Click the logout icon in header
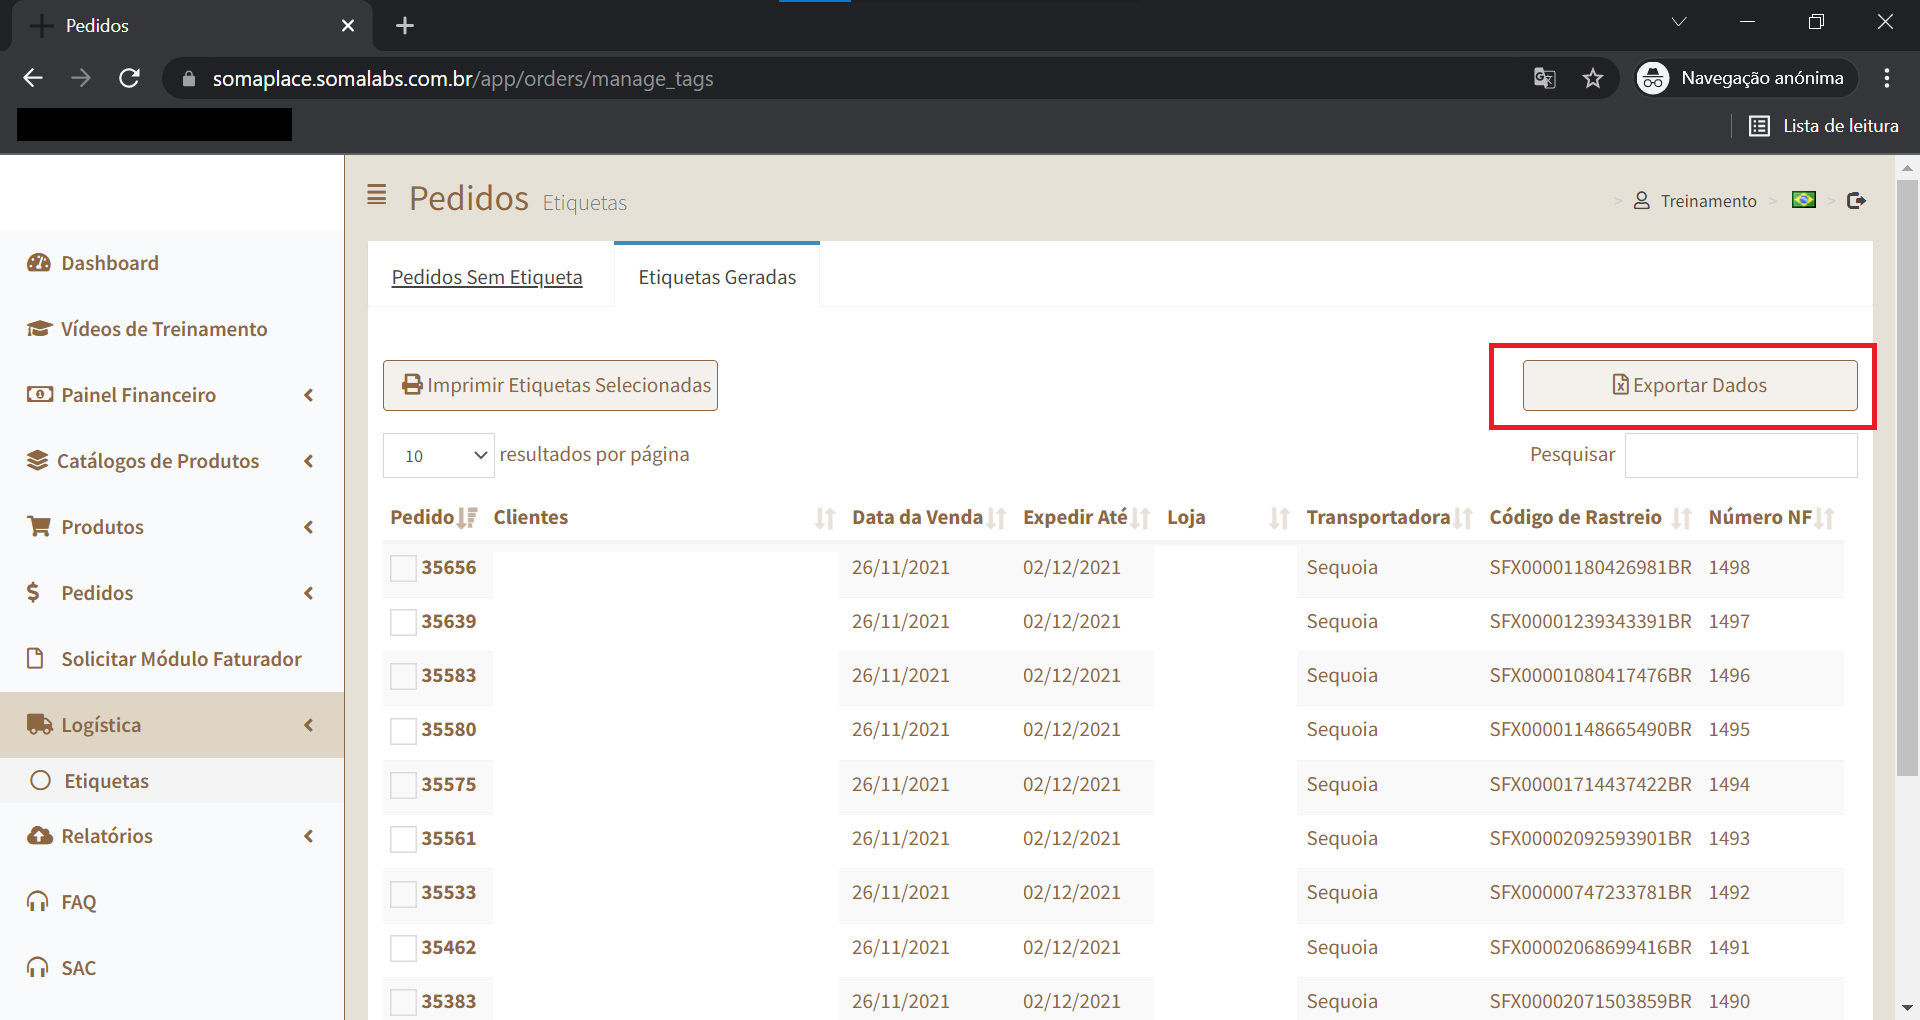Screen dimensions: 1920x1020 coord(1856,201)
